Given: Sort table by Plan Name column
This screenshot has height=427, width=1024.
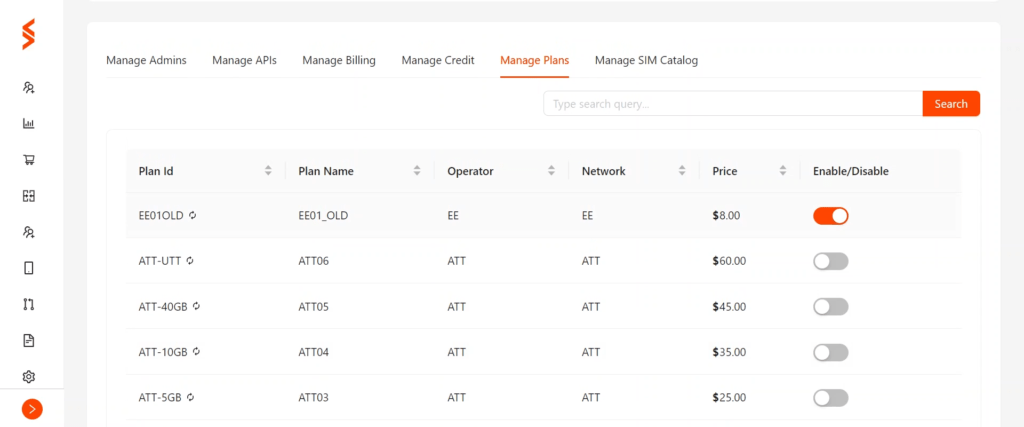Looking at the screenshot, I should tap(417, 171).
